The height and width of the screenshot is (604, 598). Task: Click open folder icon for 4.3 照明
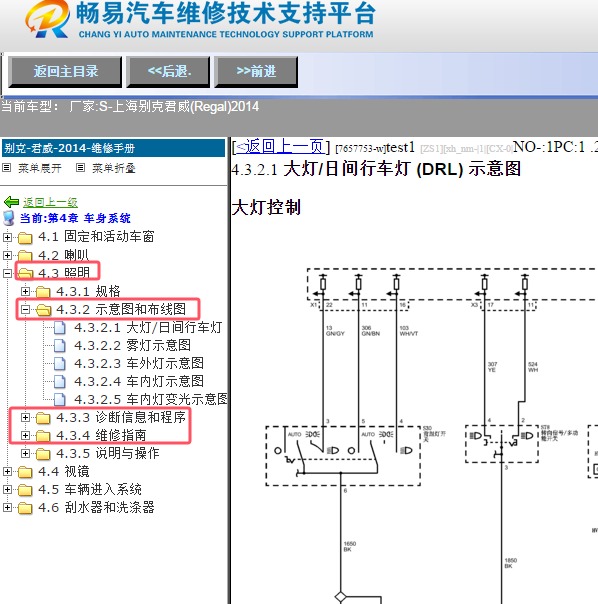tap(25, 273)
